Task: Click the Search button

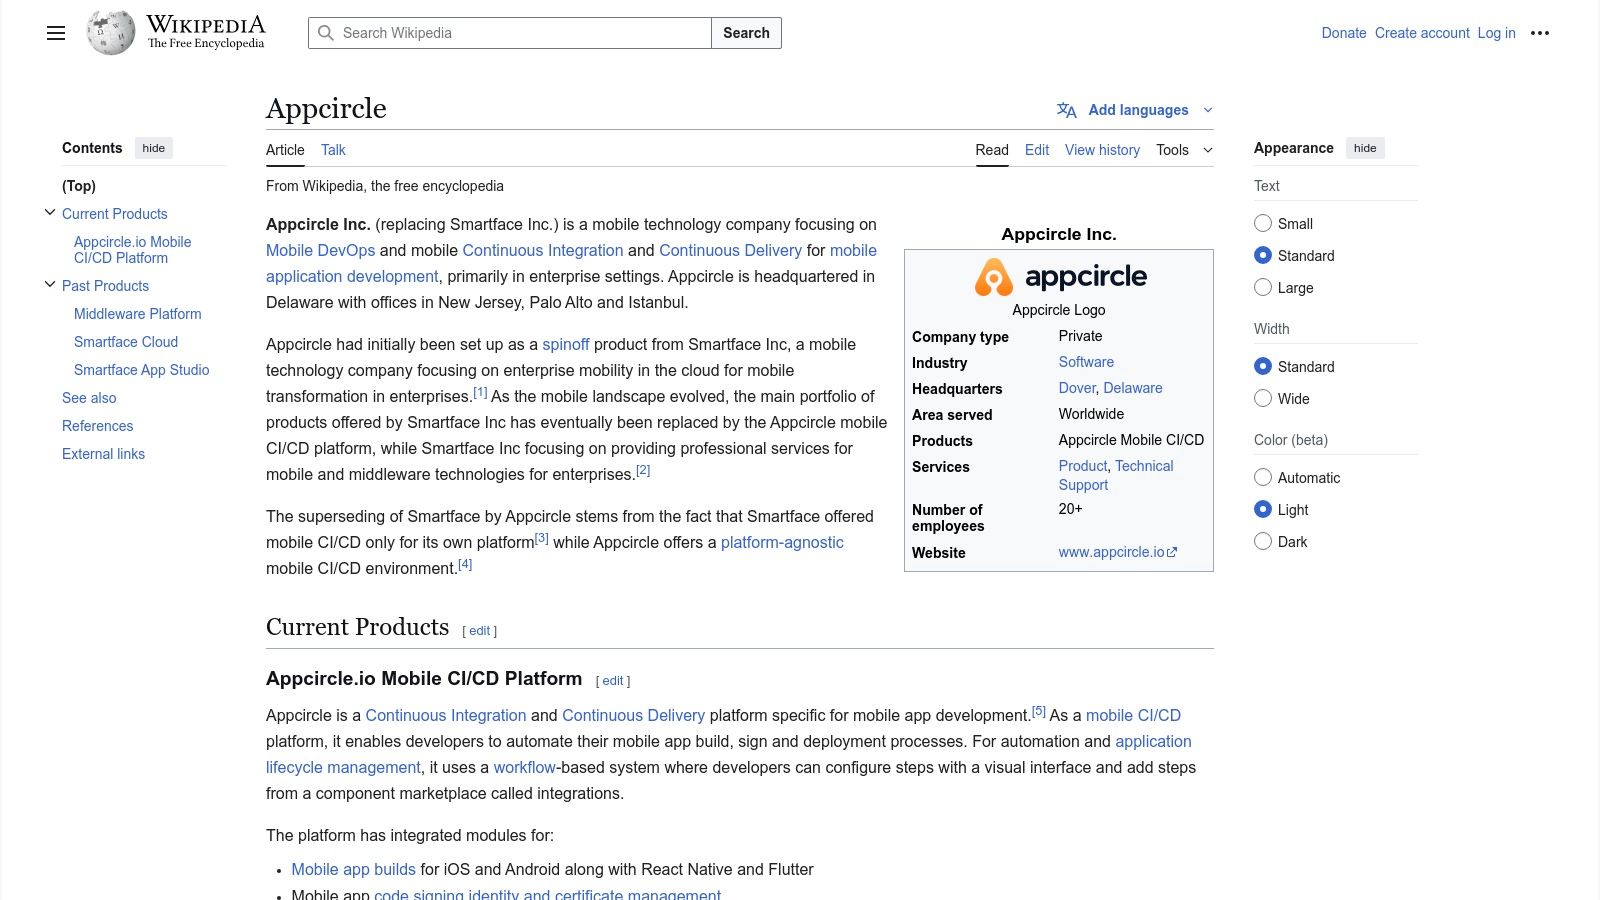Action: (746, 33)
